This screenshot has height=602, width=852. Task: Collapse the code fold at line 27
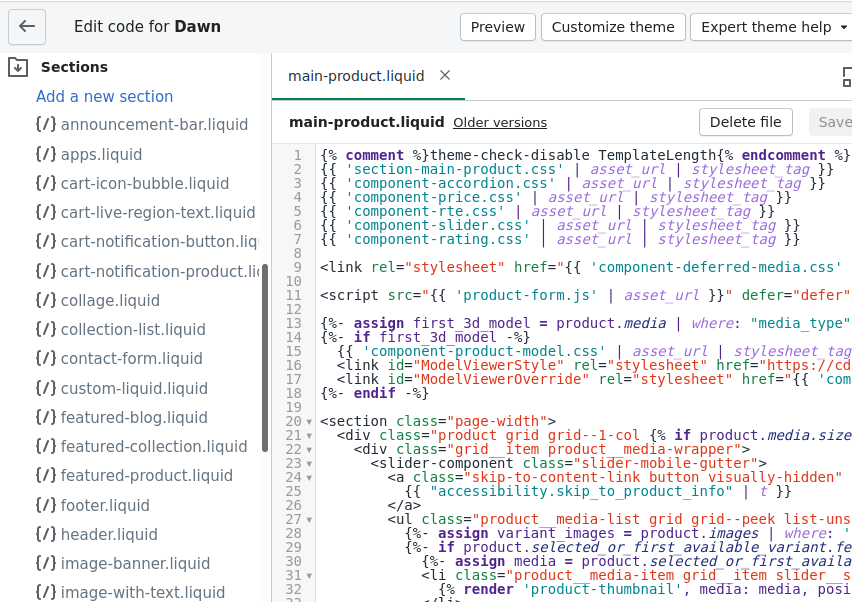tap(309, 520)
